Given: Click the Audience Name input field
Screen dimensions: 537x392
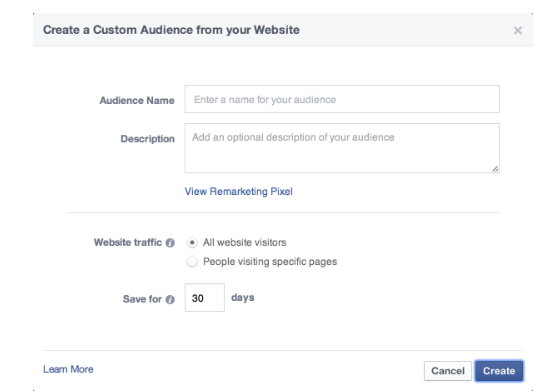Looking at the screenshot, I should [x=342, y=99].
